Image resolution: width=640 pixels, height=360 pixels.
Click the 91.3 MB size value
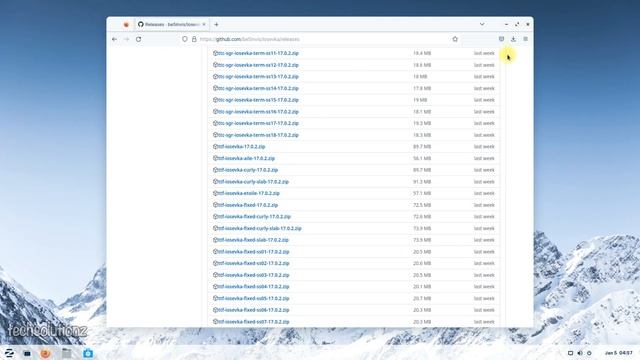click(422, 182)
